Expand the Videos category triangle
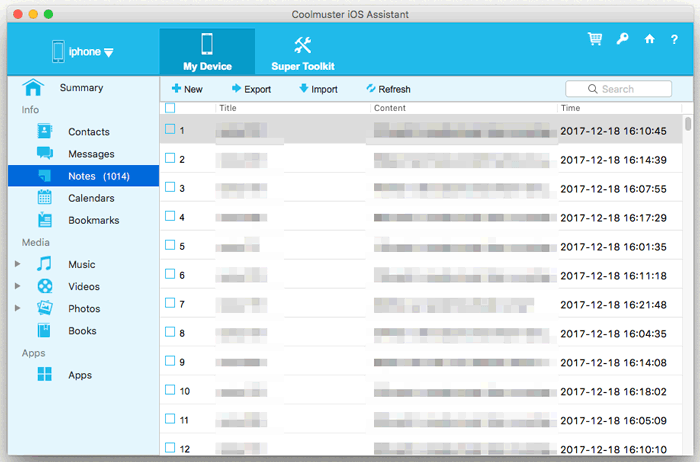The height and width of the screenshot is (462, 700). (17, 286)
